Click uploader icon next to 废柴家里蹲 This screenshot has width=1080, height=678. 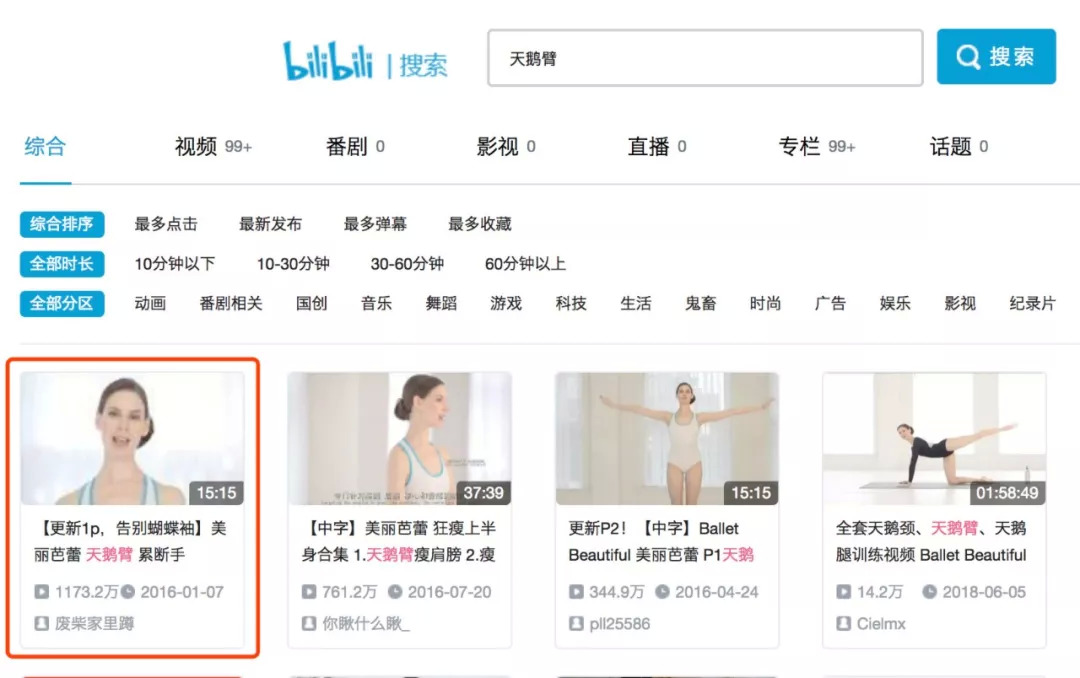point(41,624)
